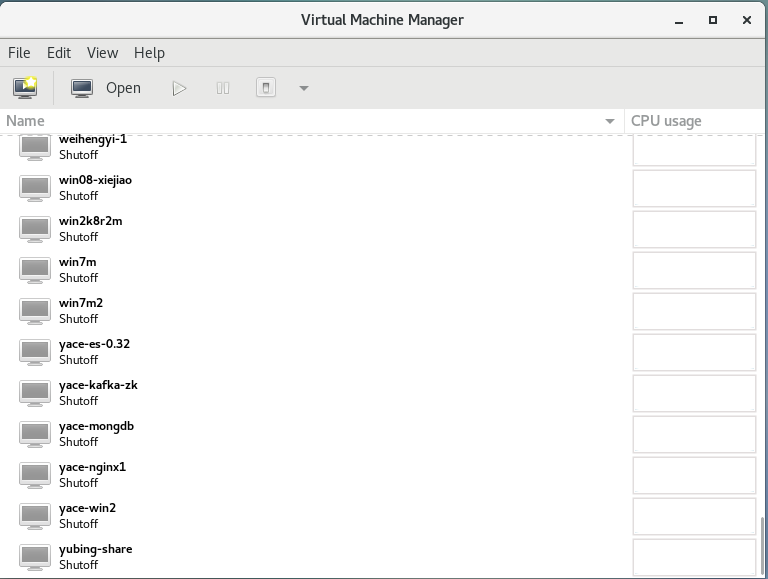Click the Name column sort arrow
768x579 pixels.
(610, 121)
